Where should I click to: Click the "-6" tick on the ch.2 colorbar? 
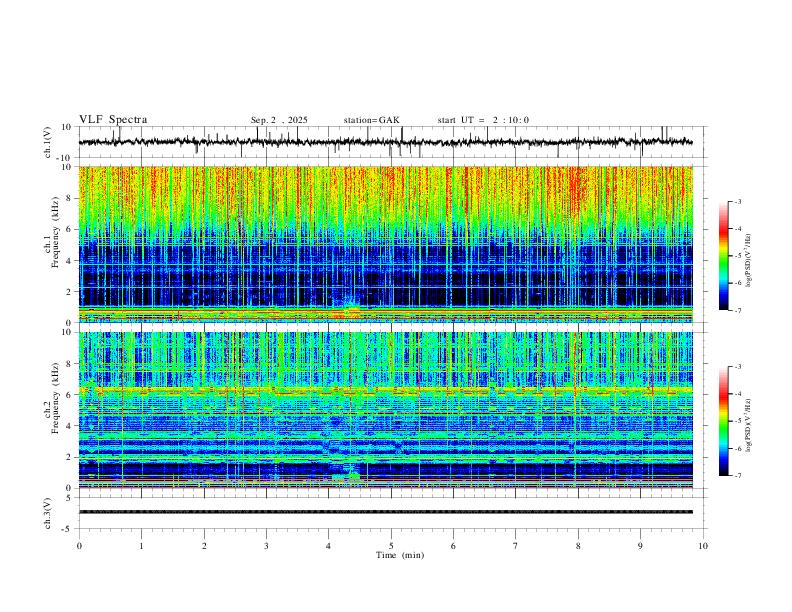tap(737, 448)
